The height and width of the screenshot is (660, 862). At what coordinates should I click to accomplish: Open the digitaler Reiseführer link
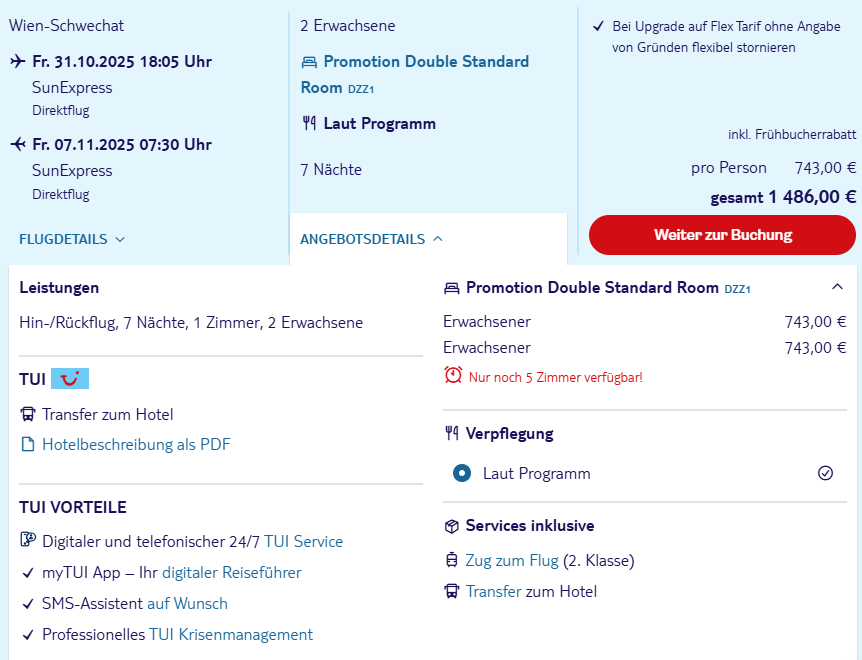coord(232,573)
